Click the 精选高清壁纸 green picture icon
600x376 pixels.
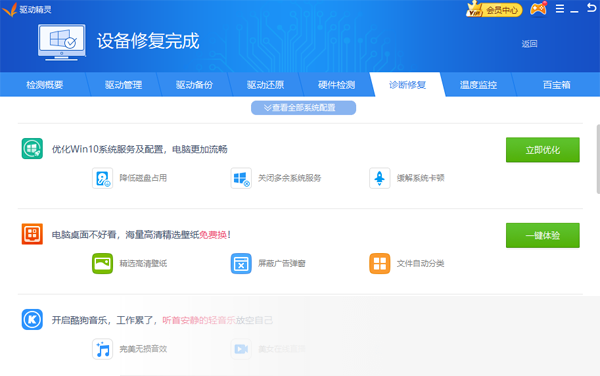[x=103, y=263]
